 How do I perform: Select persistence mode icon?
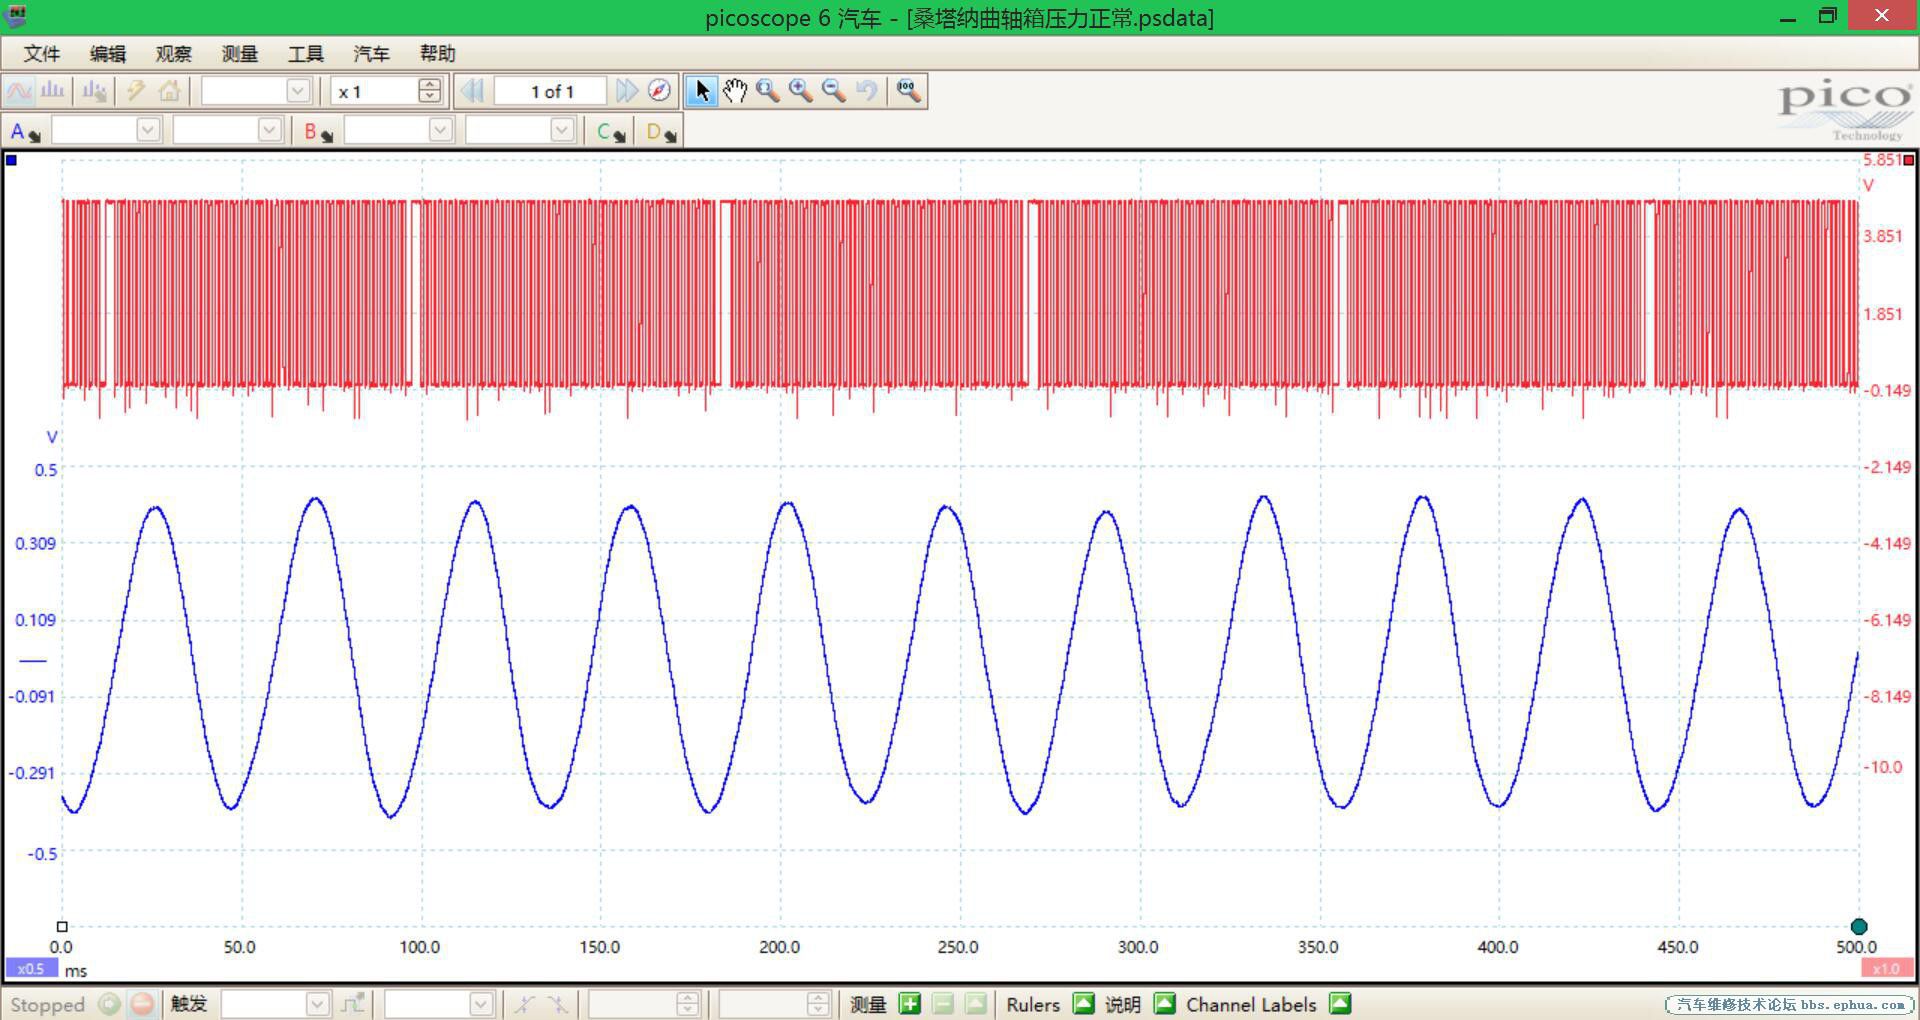(x=95, y=91)
